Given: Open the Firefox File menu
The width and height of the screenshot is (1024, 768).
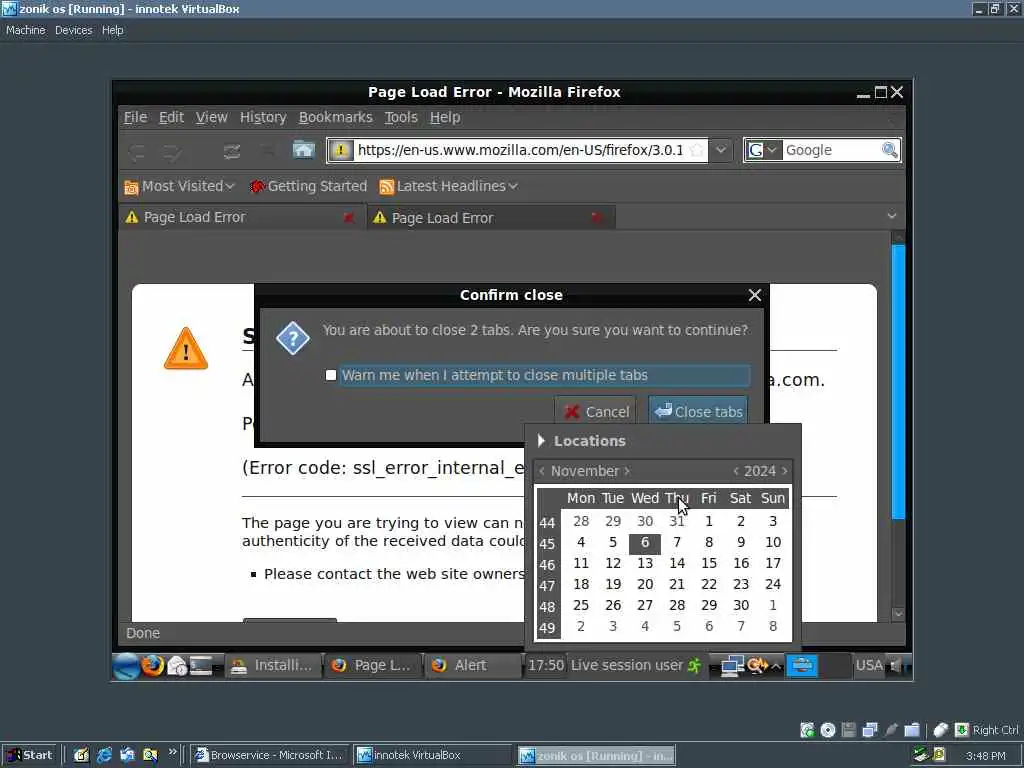Looking at the screenshot, I should tap(135, 118).
